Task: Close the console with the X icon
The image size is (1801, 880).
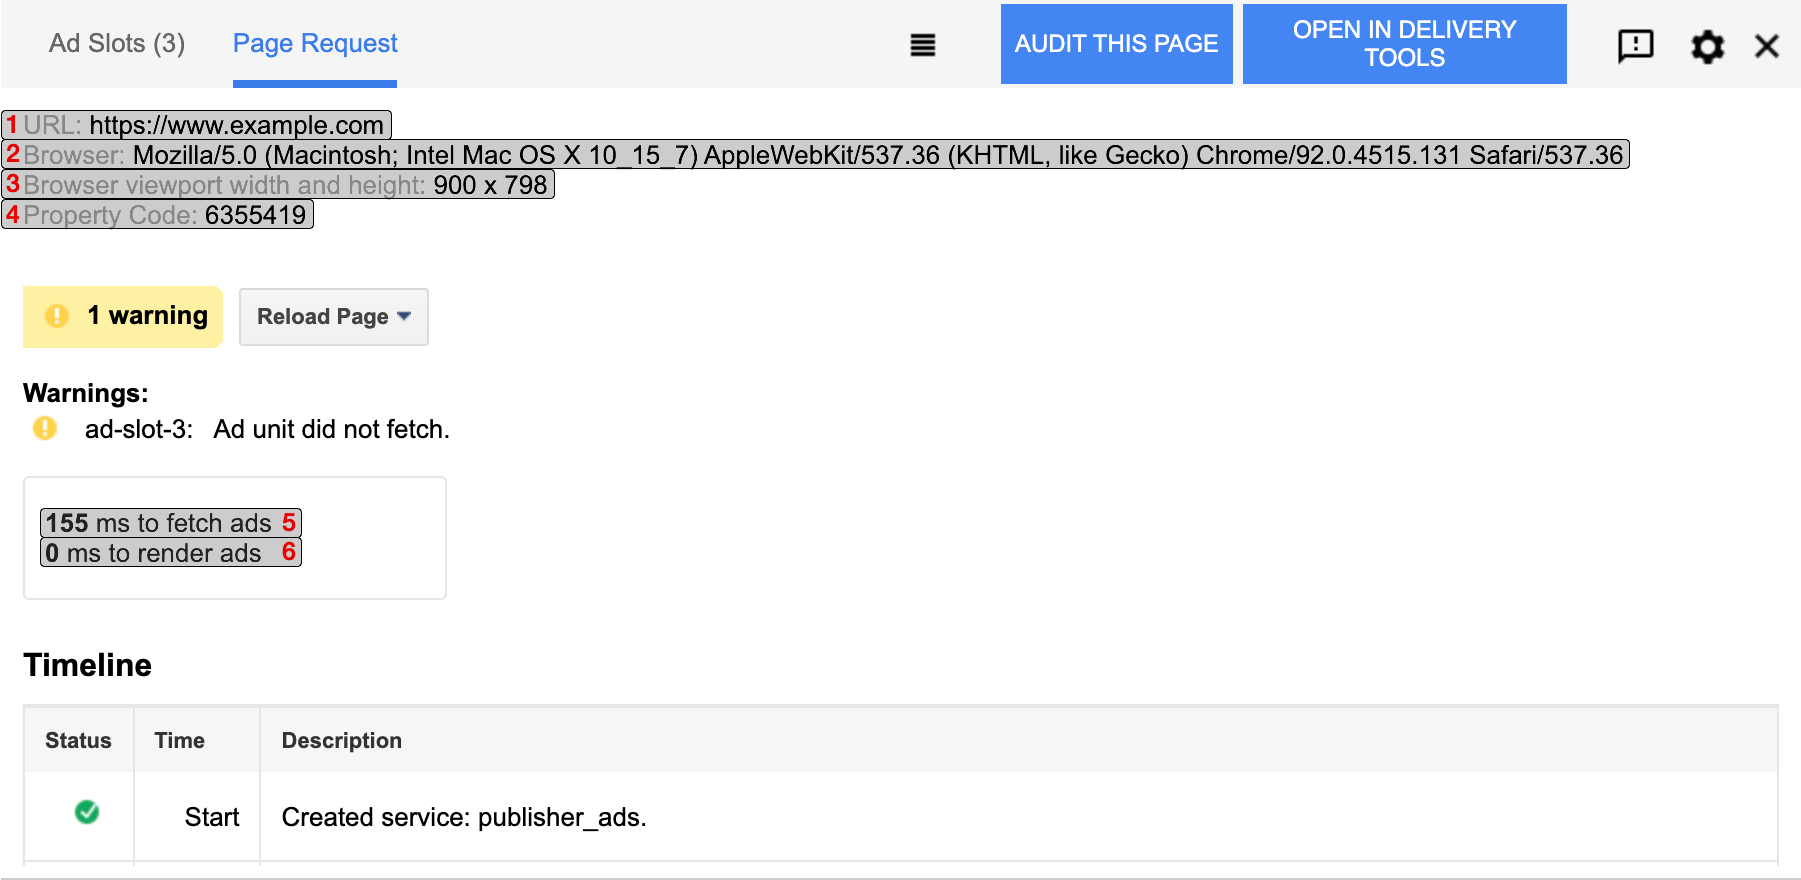Action: coord(1766,46)
